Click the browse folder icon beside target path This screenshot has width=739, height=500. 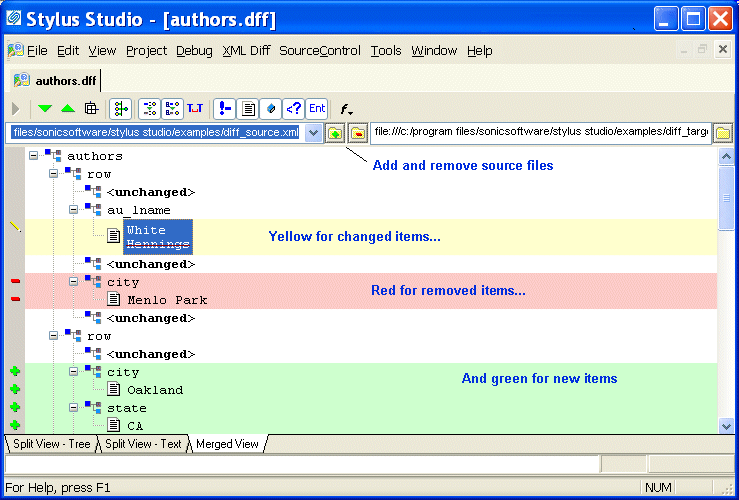coord(723,132)
